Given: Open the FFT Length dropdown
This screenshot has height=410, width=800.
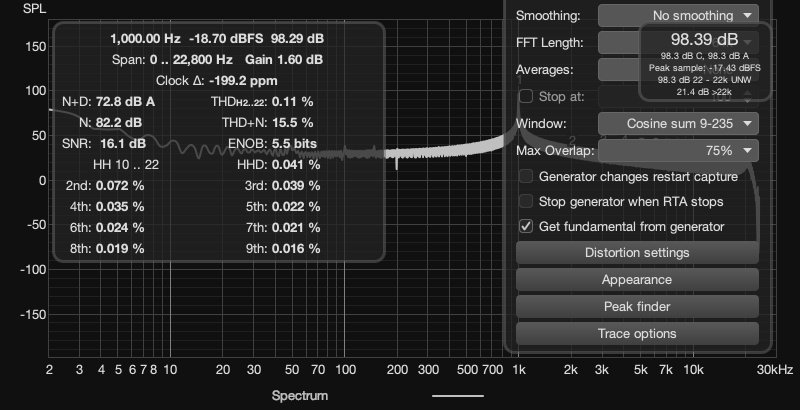Looking at the screenshot, I should (x=617, y=43).
